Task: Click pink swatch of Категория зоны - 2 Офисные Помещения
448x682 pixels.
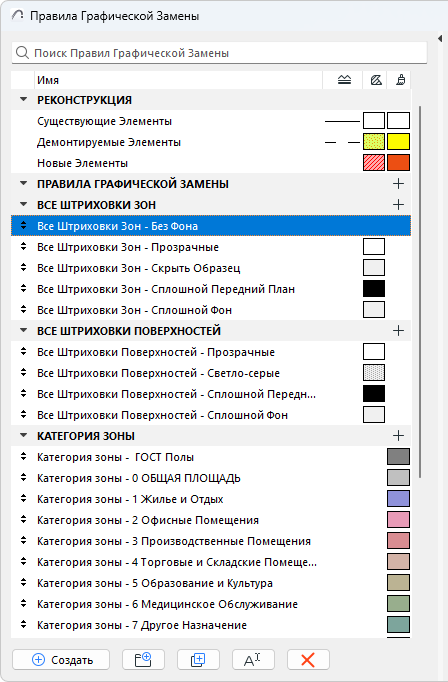Action: (398, 519)
